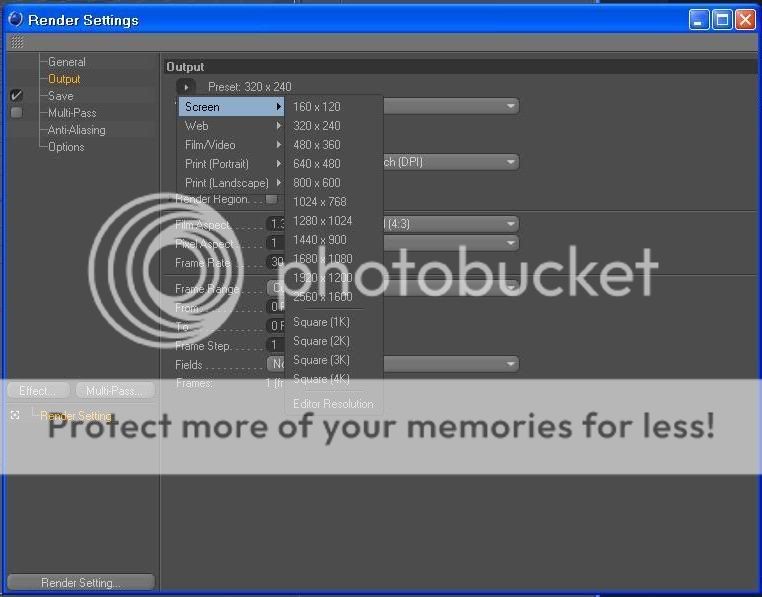Open the Film Aspect (4:3) dropdown
The width and height of the screenshot is (762, 597).
(x=451, y=224)
